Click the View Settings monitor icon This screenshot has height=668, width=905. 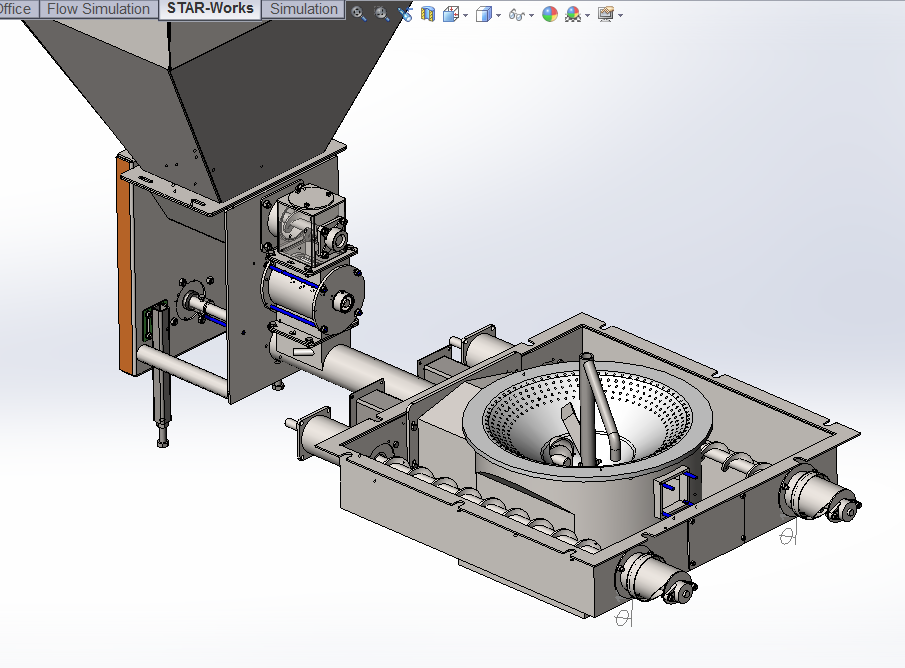pos(605,14)
